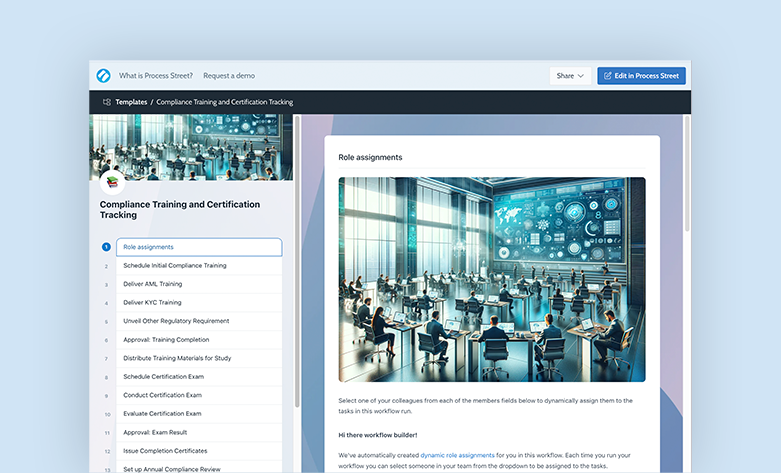Select the Unveil Other Regulatory Requirement task
The image size is (781, 473).
pos(199,321)
